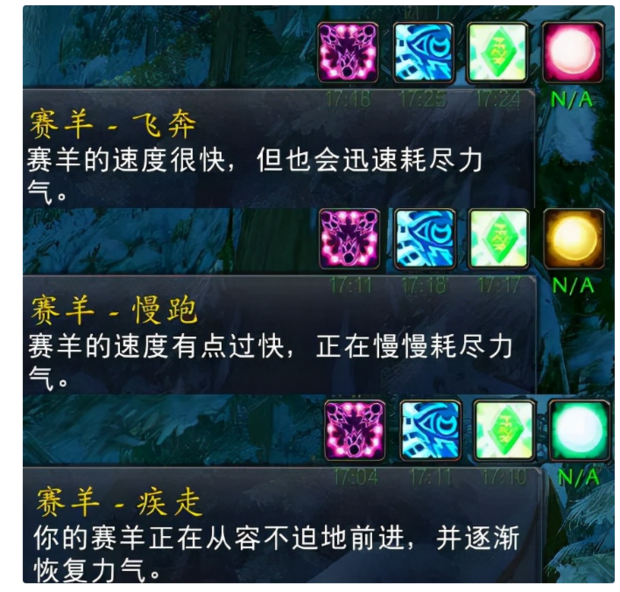Screen dimensions: 620x592
Task: Click the green diamond icon in top row
Action: pyautogui.click(x=497, y=53)
